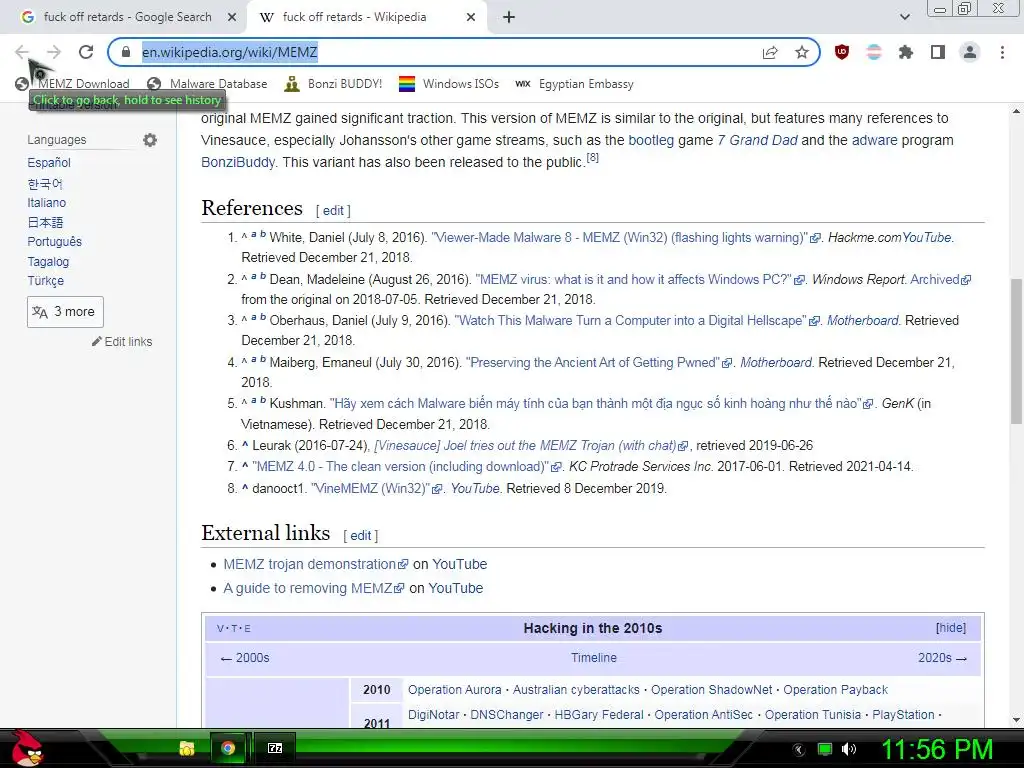The height and width of the screenshot is (768, 1024).
Task: Expand the tab search chevron
Action: [904, 17]
